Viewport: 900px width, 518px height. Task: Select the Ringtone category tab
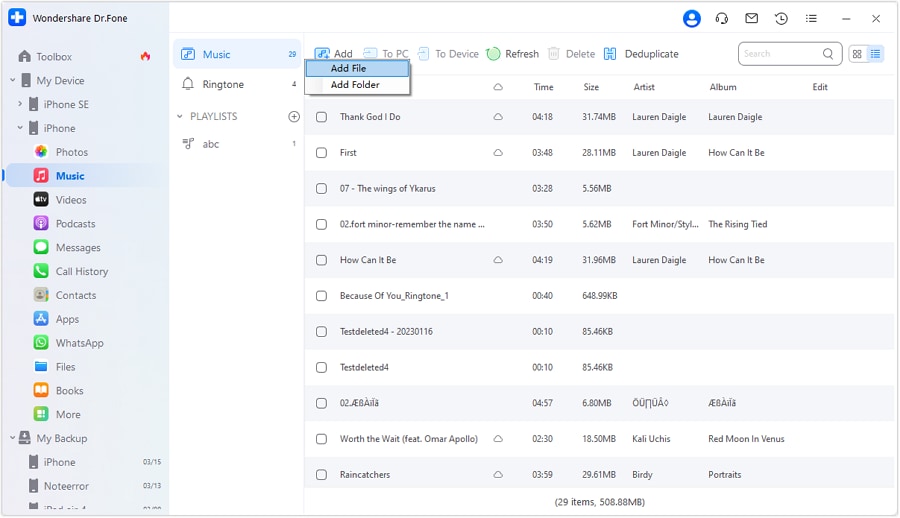pos(237,84)
